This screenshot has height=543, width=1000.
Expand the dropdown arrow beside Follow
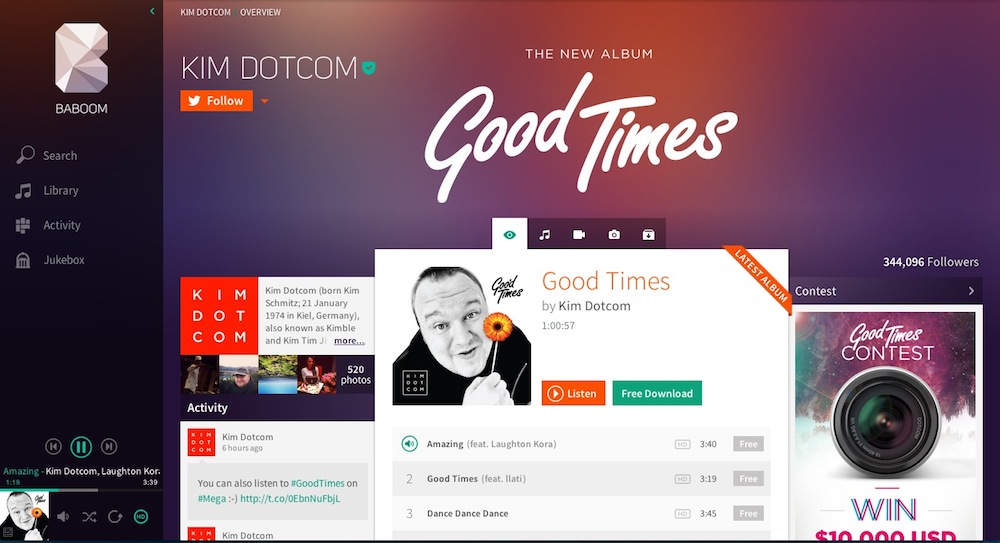coord(264,101)
